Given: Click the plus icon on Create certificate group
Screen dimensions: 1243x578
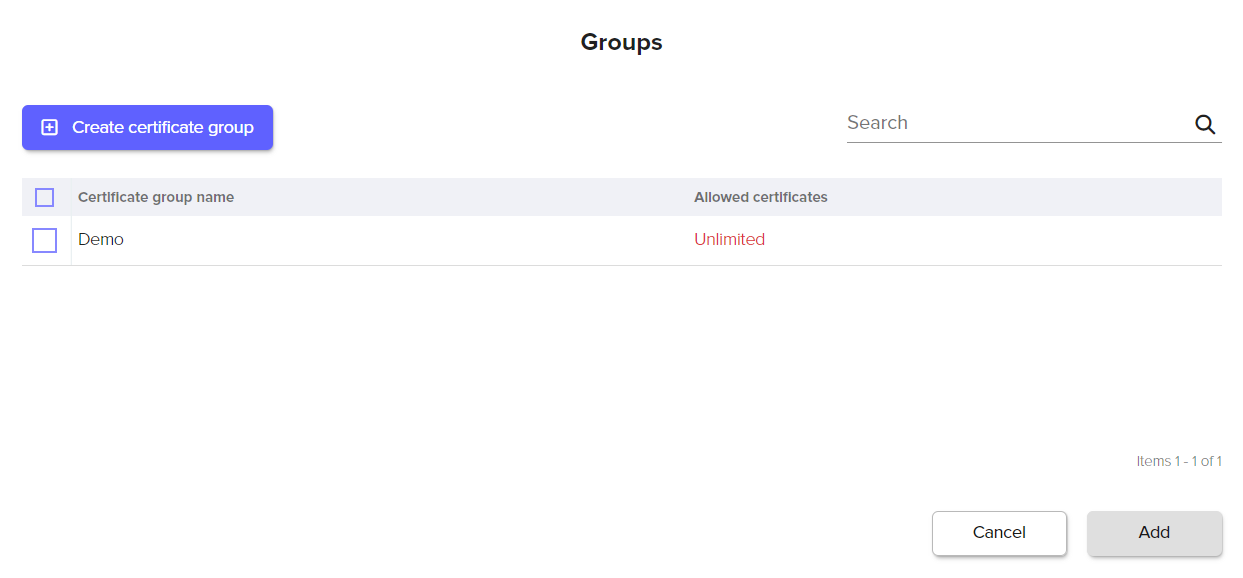Looking at the screenshot, I should coord(49,128).
